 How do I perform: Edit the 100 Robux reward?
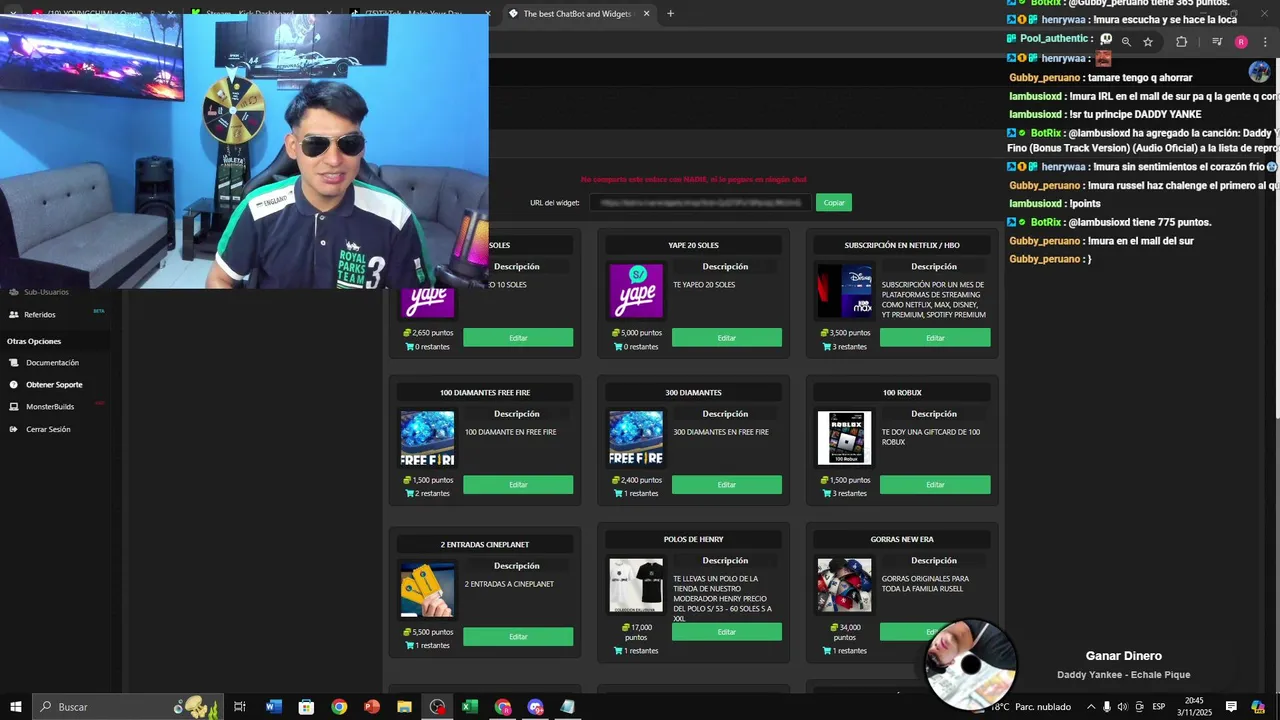point(935,485)
